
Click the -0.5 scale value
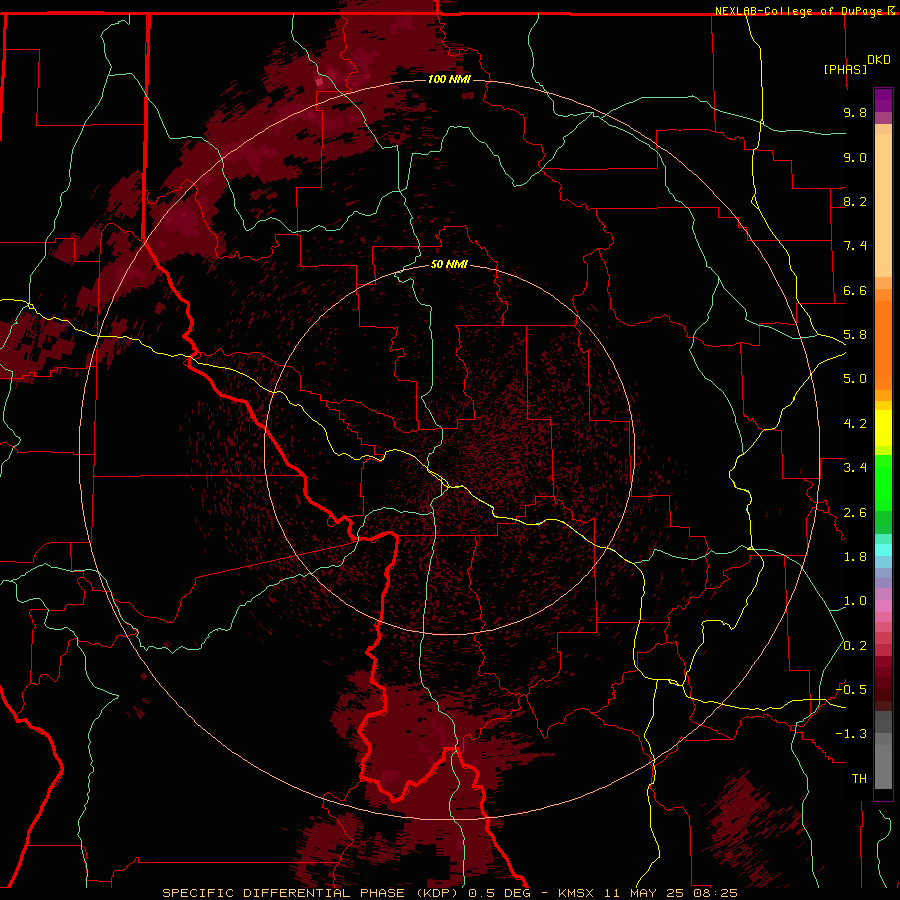coord(851,690)
